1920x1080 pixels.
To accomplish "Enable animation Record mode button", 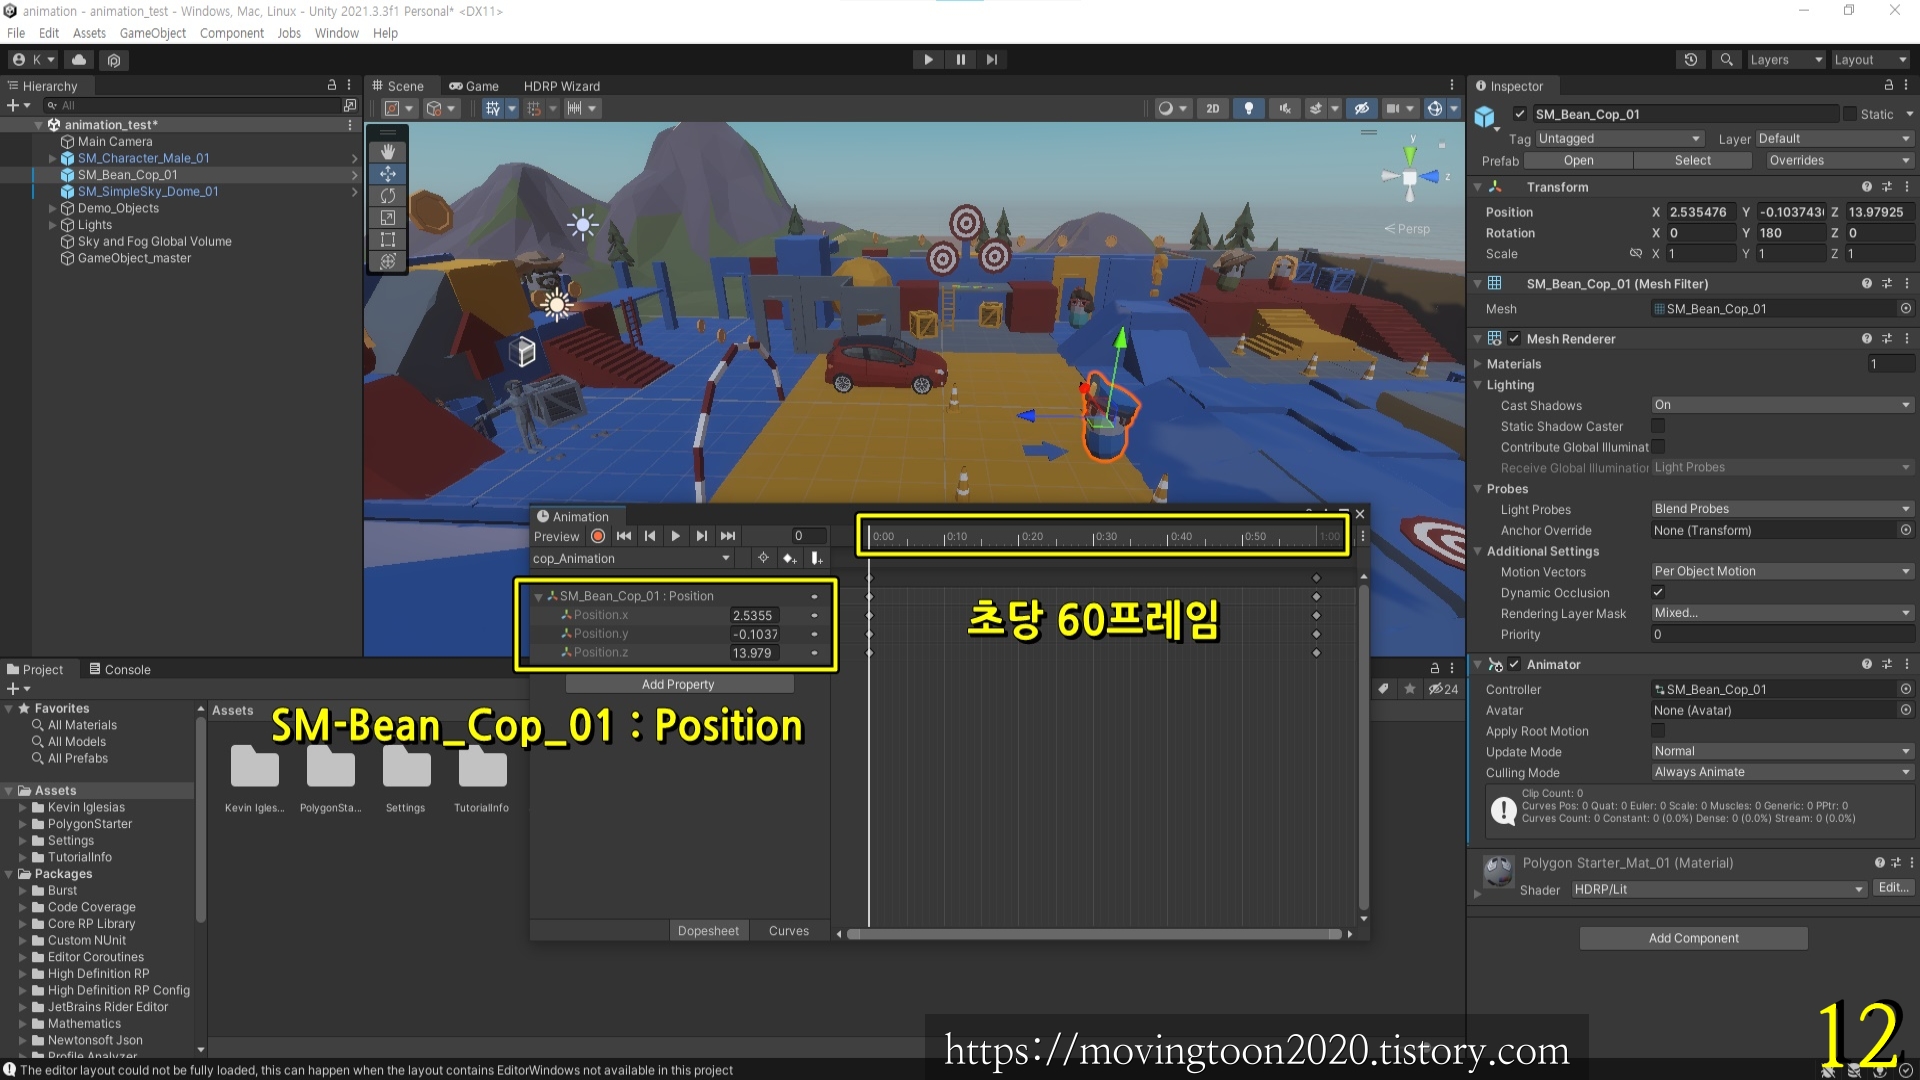I will coord(598,536).
